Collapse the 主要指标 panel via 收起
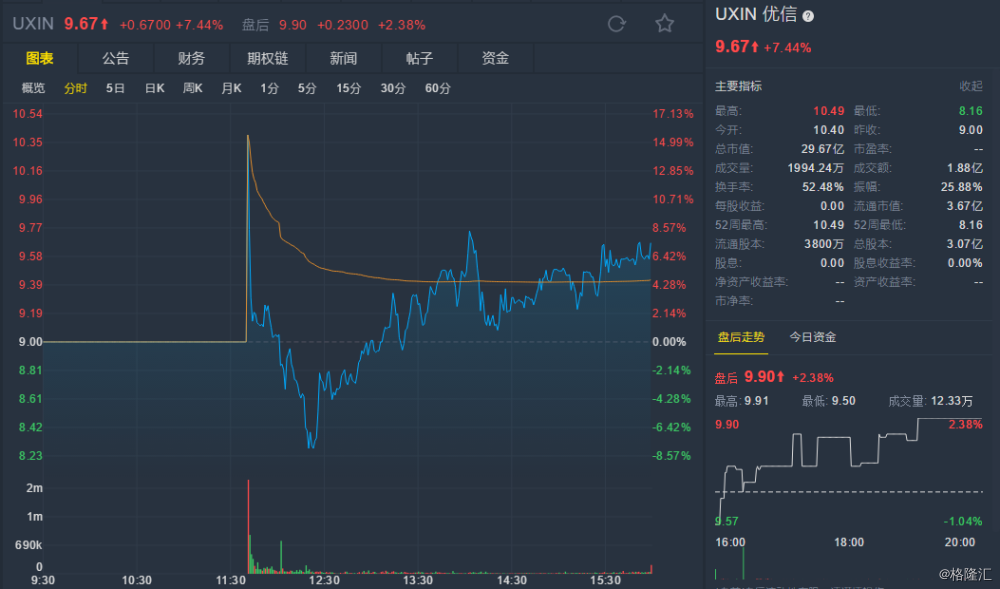1000x589 pixels. click(971, 86)
